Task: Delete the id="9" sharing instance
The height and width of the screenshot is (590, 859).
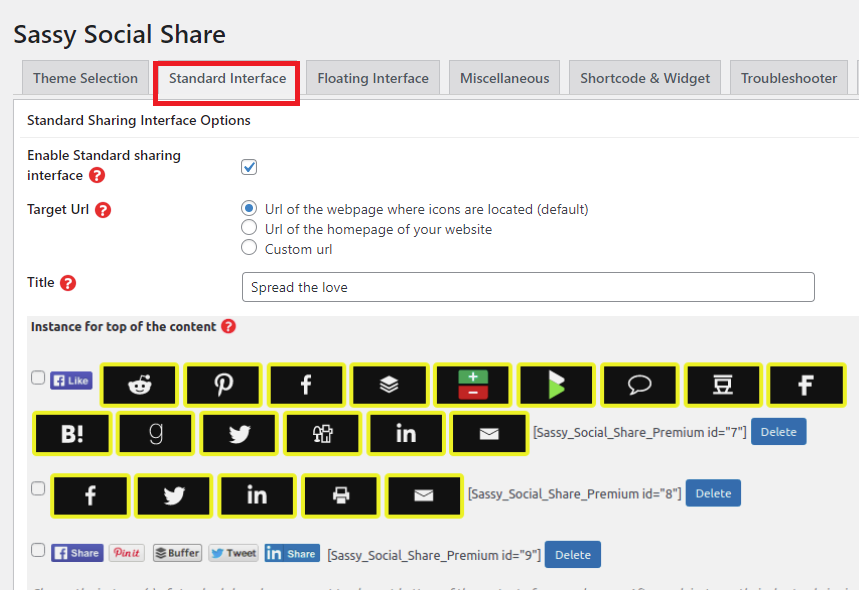Action: tap(573, 555)
